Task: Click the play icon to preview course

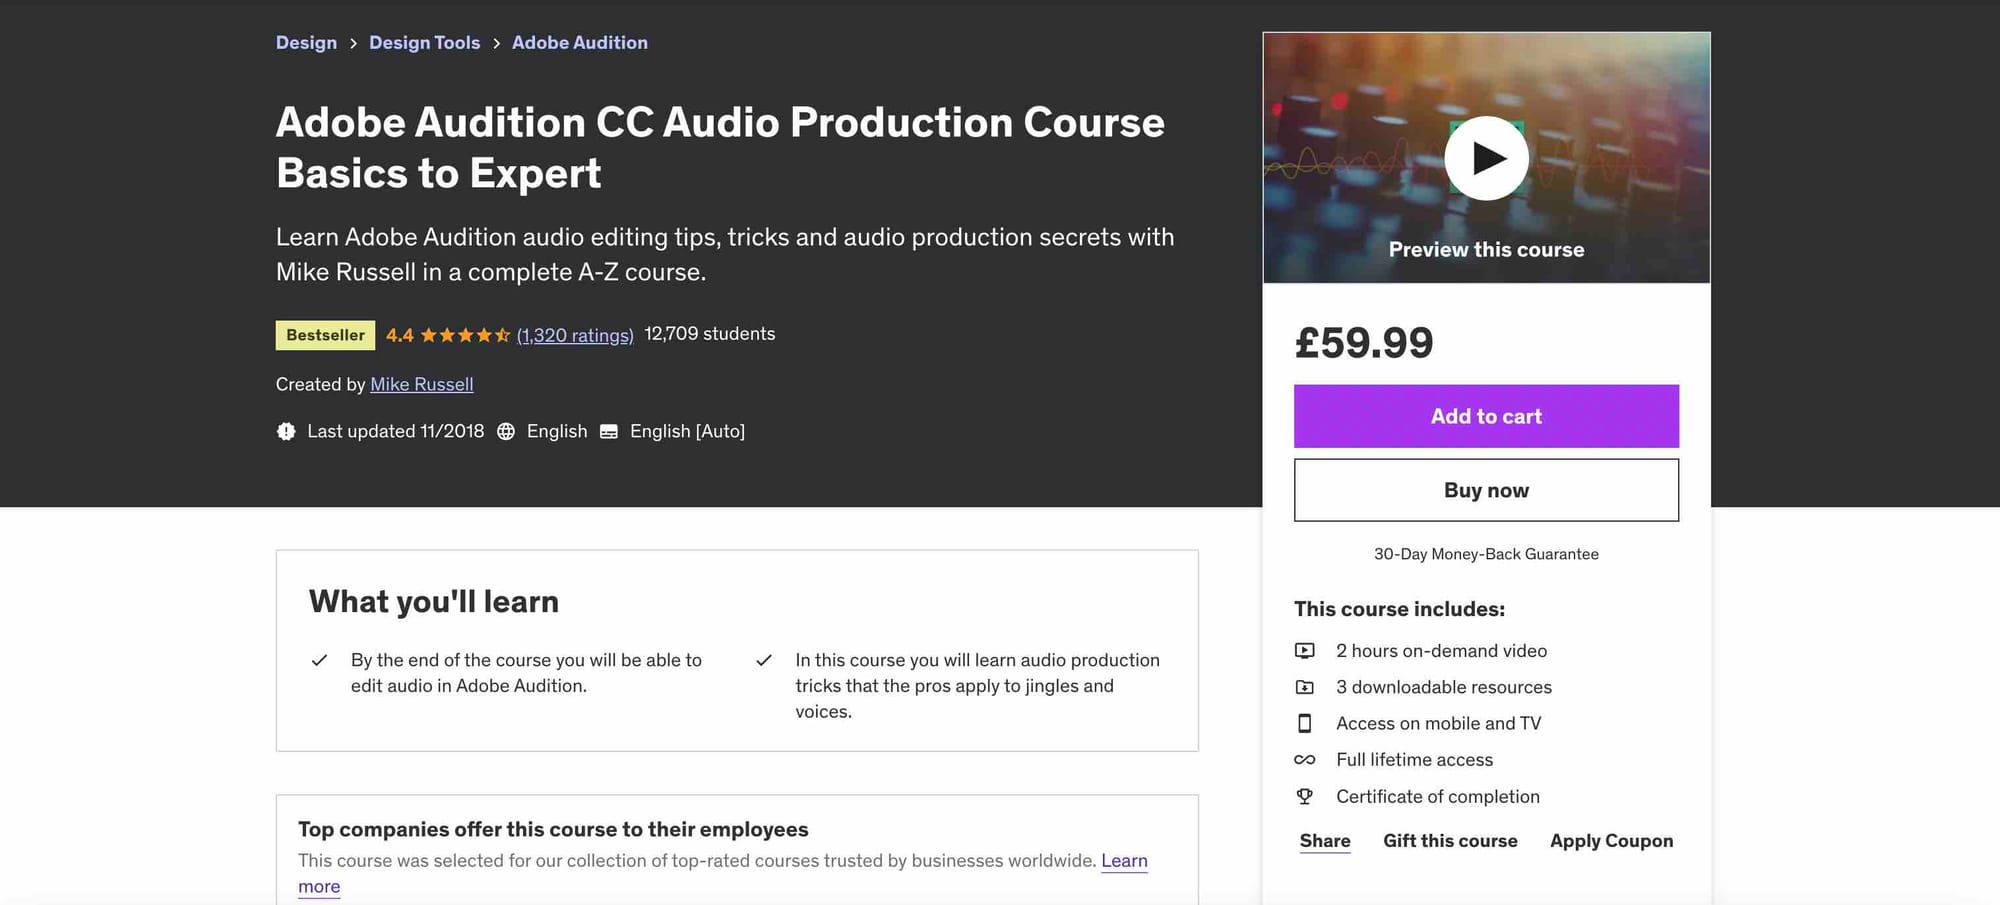Action: (1486, 157)
